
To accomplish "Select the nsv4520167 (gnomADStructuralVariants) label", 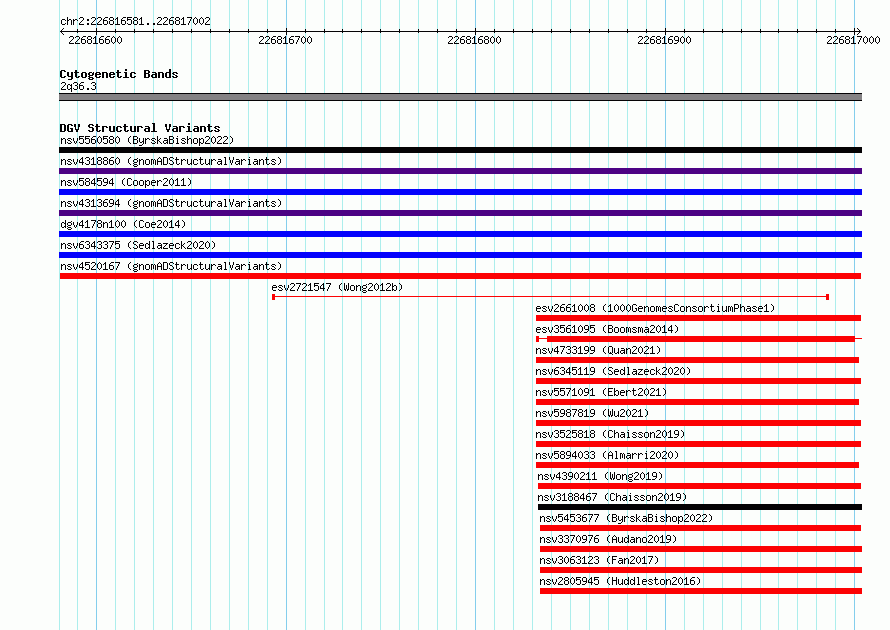I will coord(171,266).
